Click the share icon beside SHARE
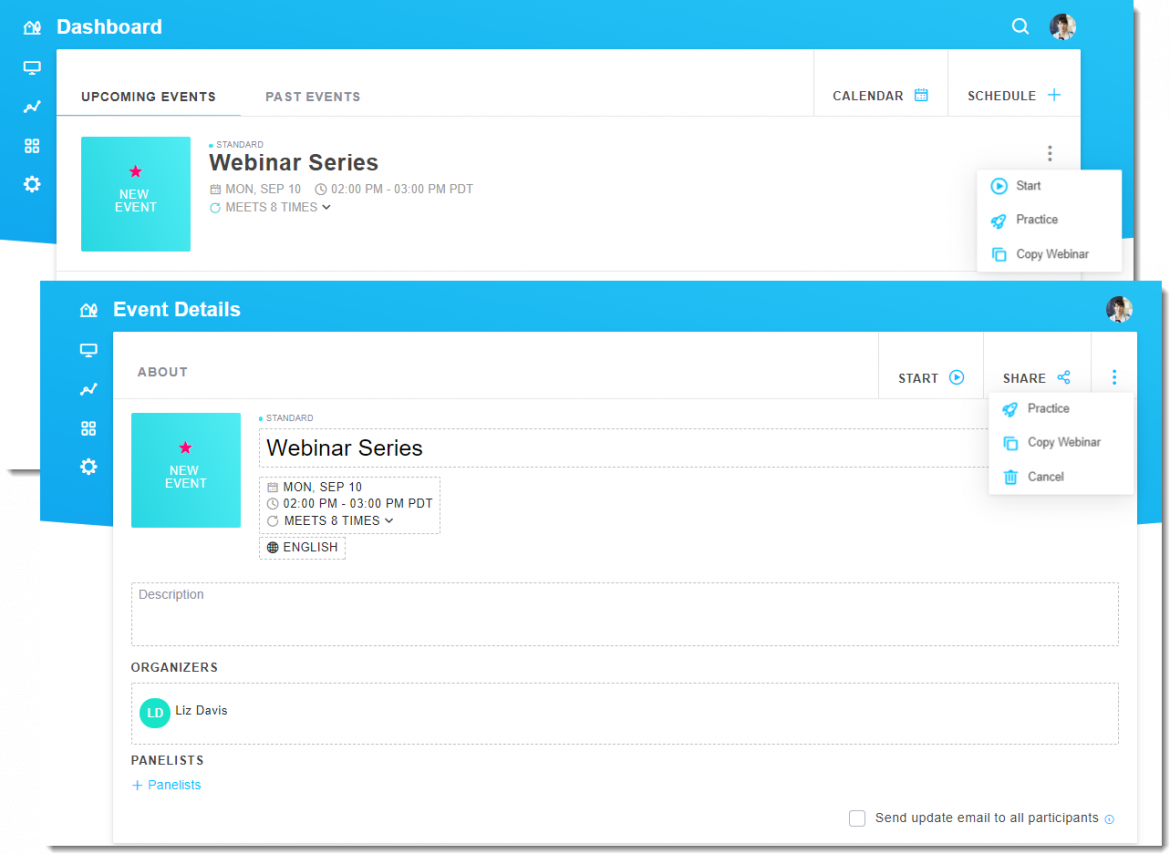1170x854 pixels. (1063, 377)
